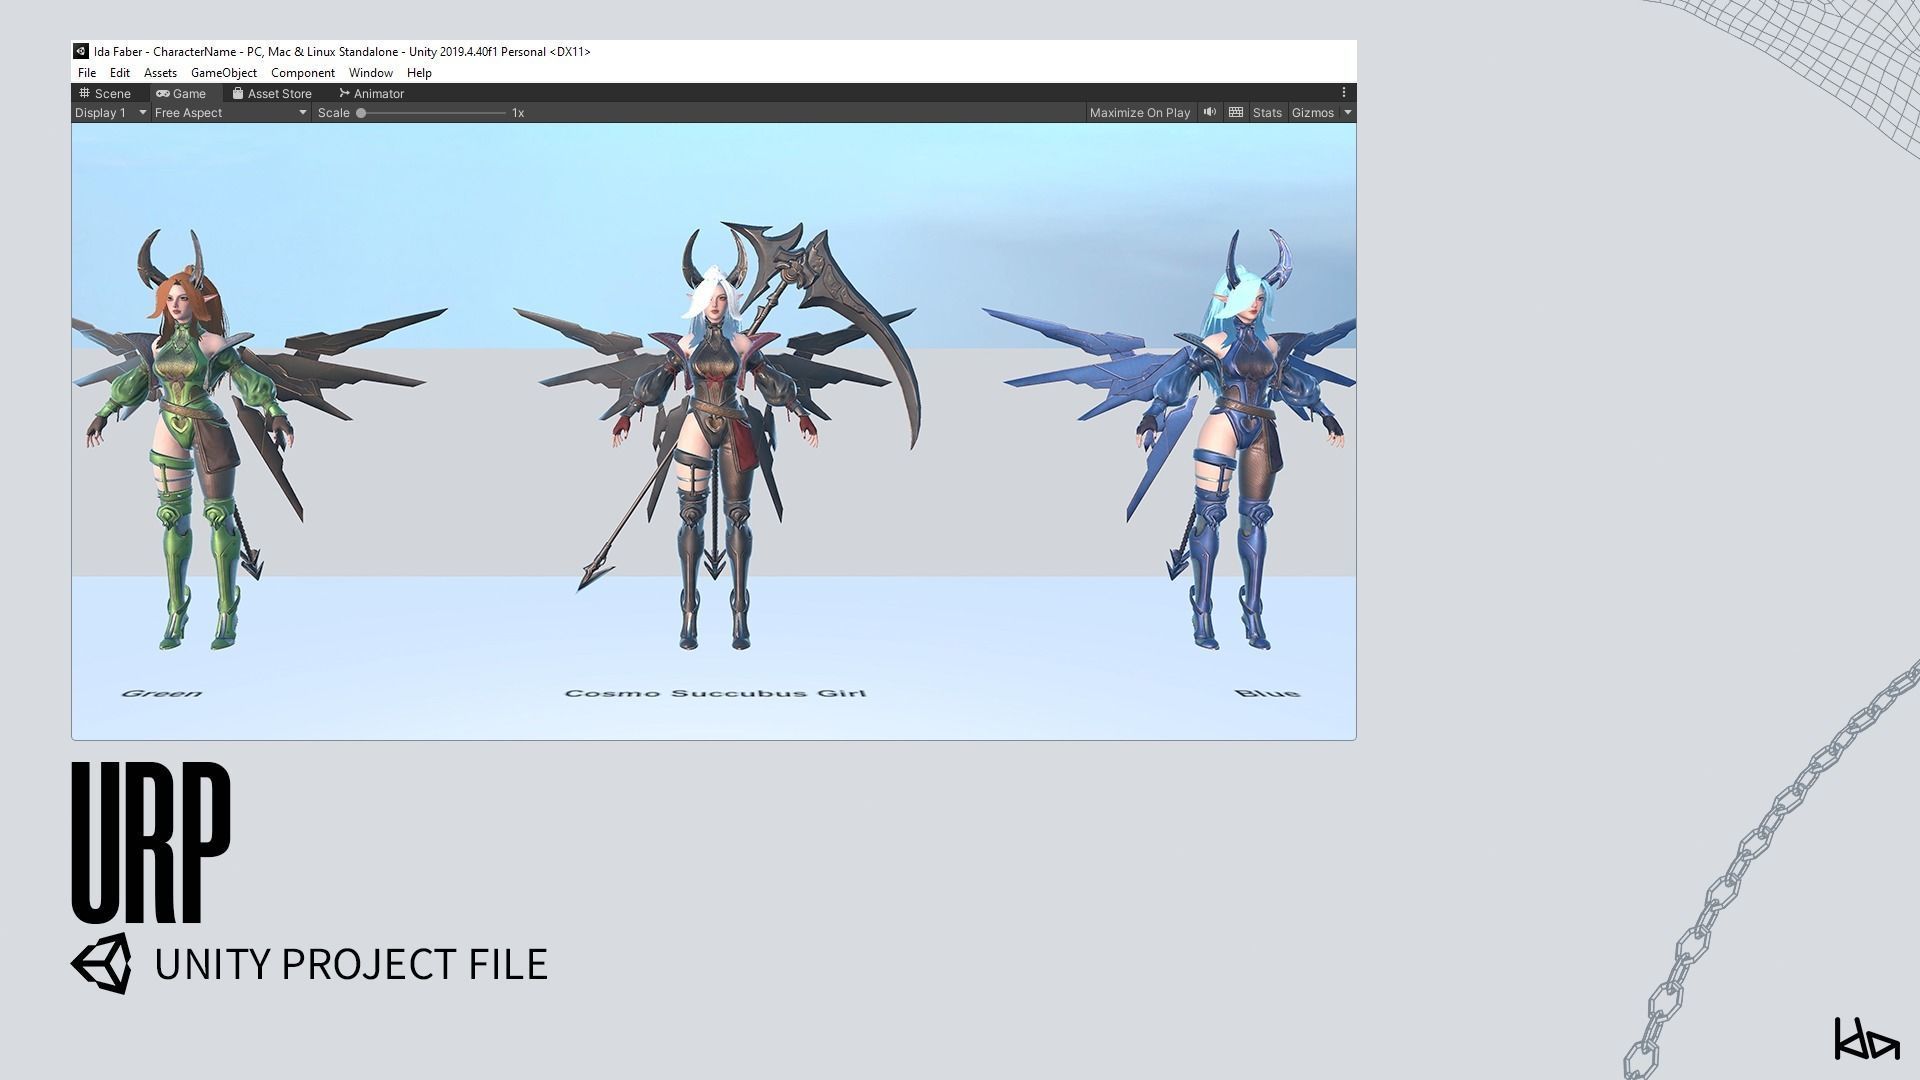Open the Display 1 dropdown
The width and height of the screenshot is (1920, 1080).
coord(111,113)
